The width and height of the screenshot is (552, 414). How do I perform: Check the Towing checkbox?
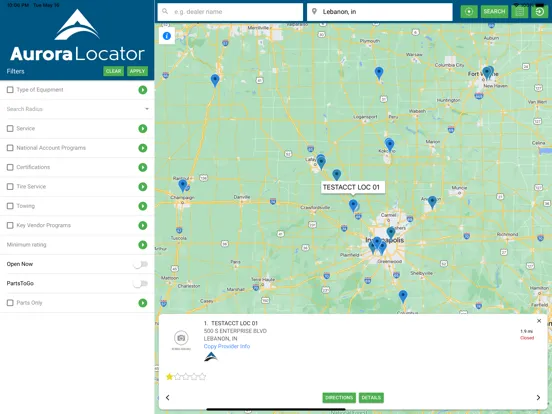10,206
